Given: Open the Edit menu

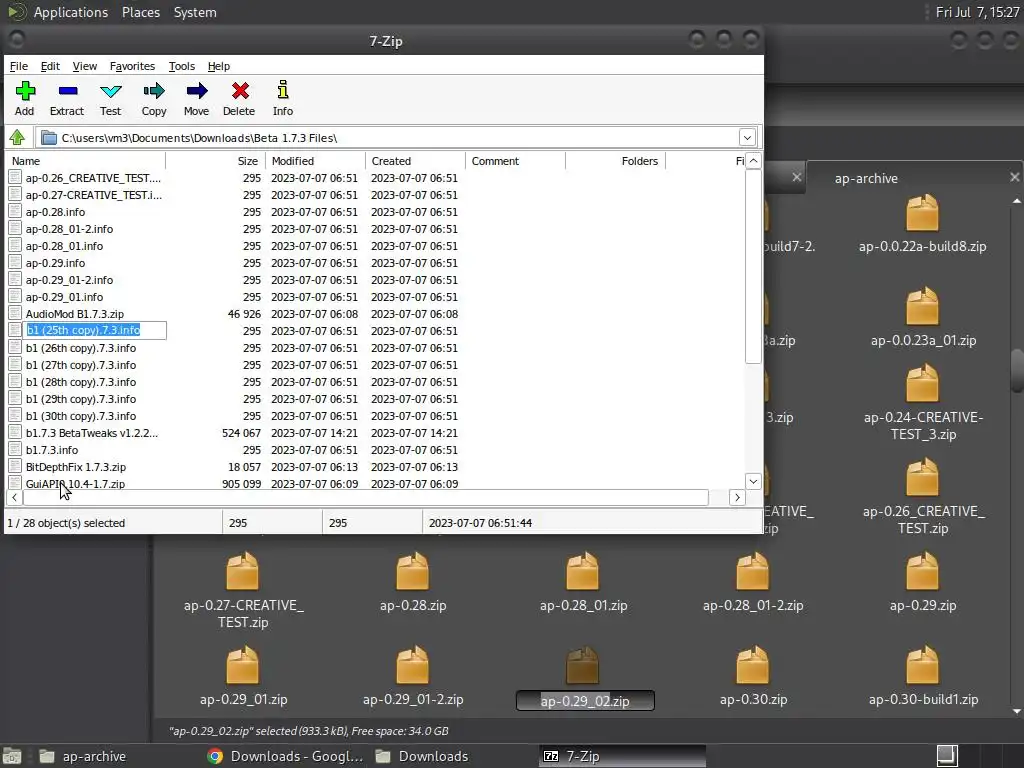Looking at the screenshot, I should point(50,66).
